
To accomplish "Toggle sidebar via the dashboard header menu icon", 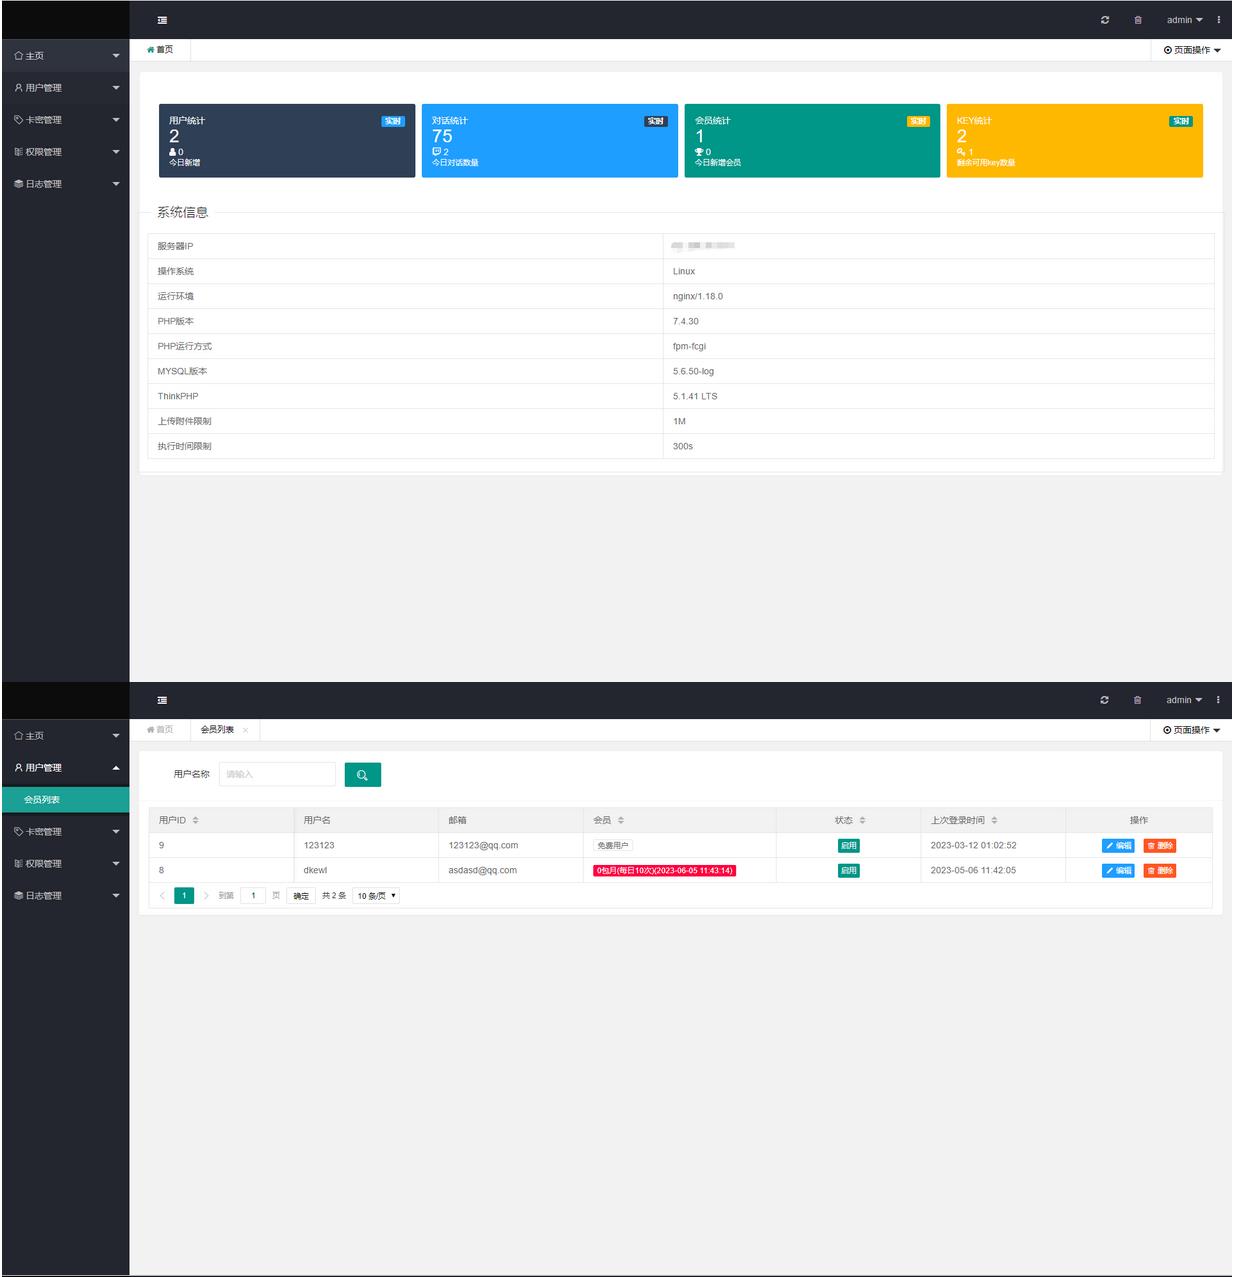I will pyautogui.click(x=162, y=20).
